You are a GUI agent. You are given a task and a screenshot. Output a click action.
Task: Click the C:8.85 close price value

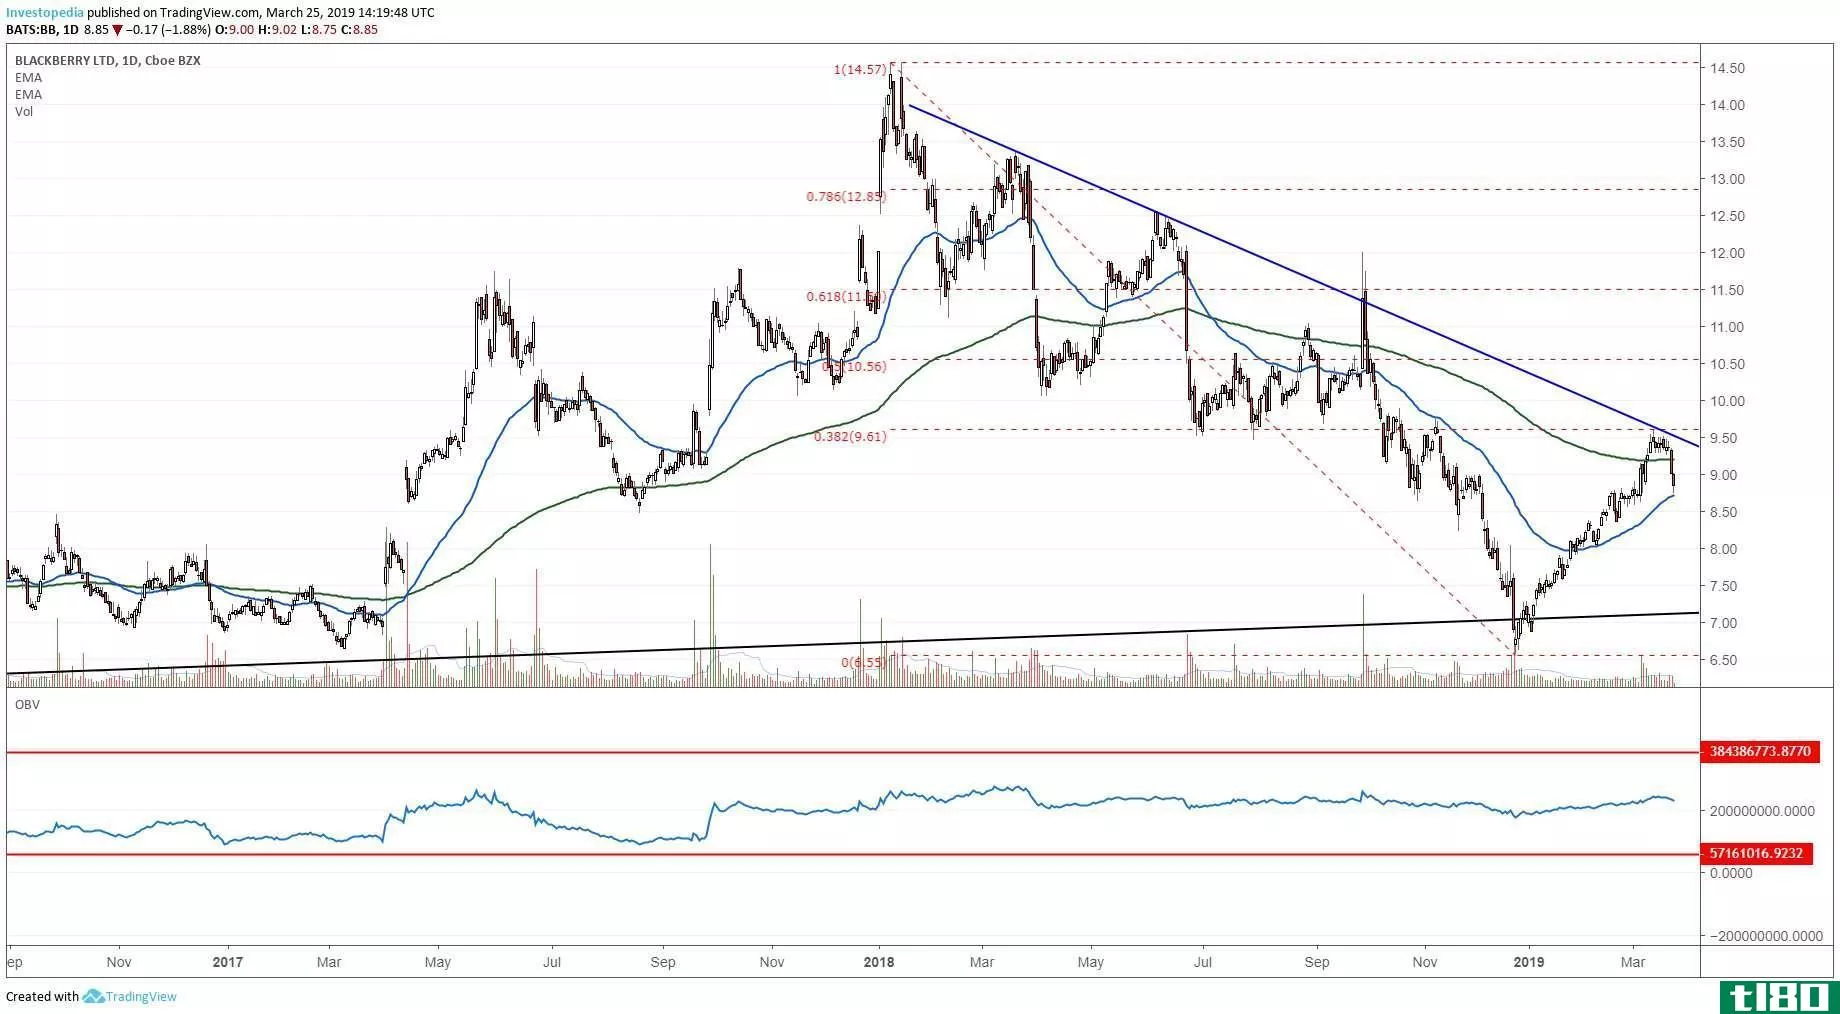click(358, 30)
